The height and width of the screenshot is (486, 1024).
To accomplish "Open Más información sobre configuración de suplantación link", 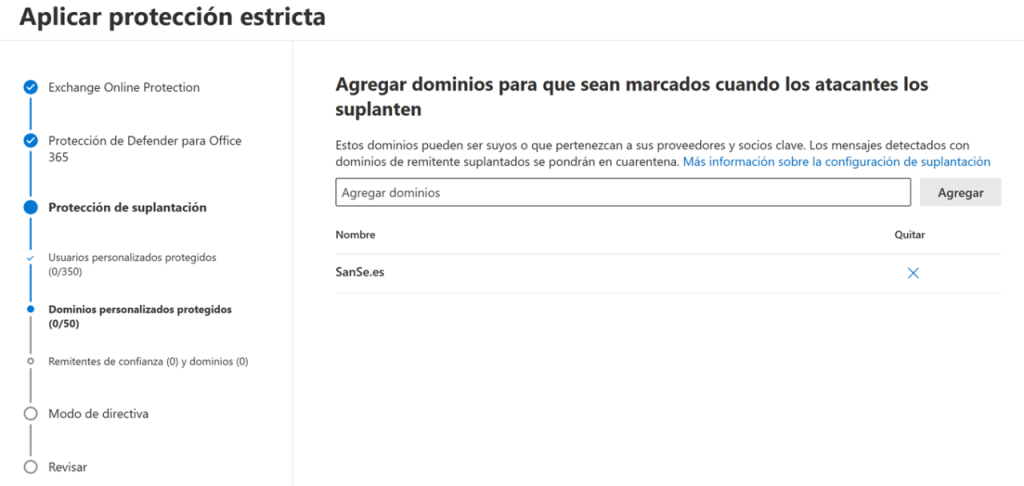I will click(x=836, y=161).
